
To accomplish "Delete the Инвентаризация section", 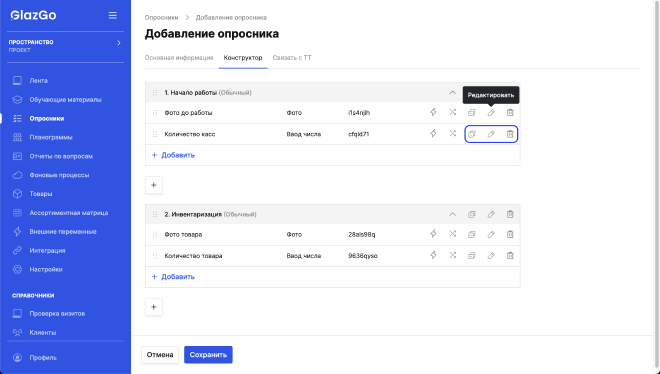I will [x=510, y=215].
